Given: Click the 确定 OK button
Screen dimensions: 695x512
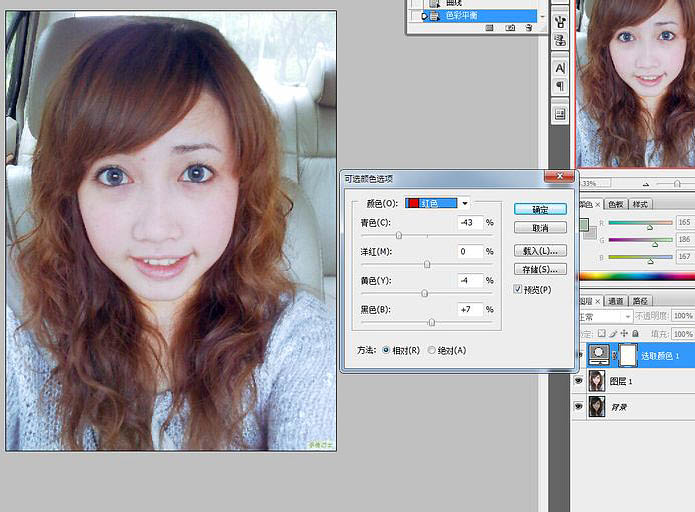Looking at the screenshot, I should coord(540,209).
